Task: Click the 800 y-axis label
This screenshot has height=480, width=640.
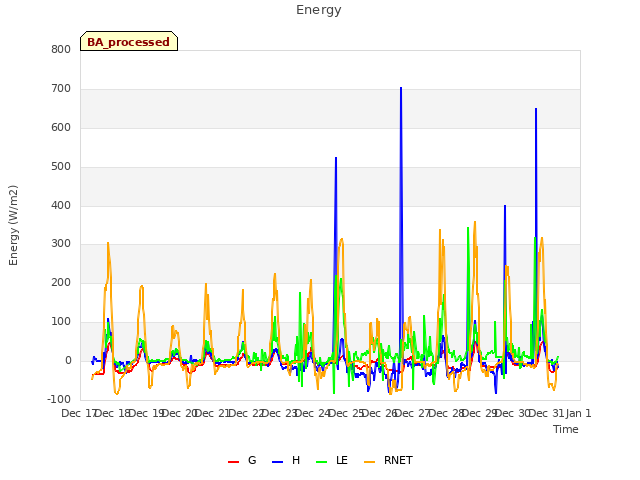Action: pyautogui.click(x=61, y=50)
